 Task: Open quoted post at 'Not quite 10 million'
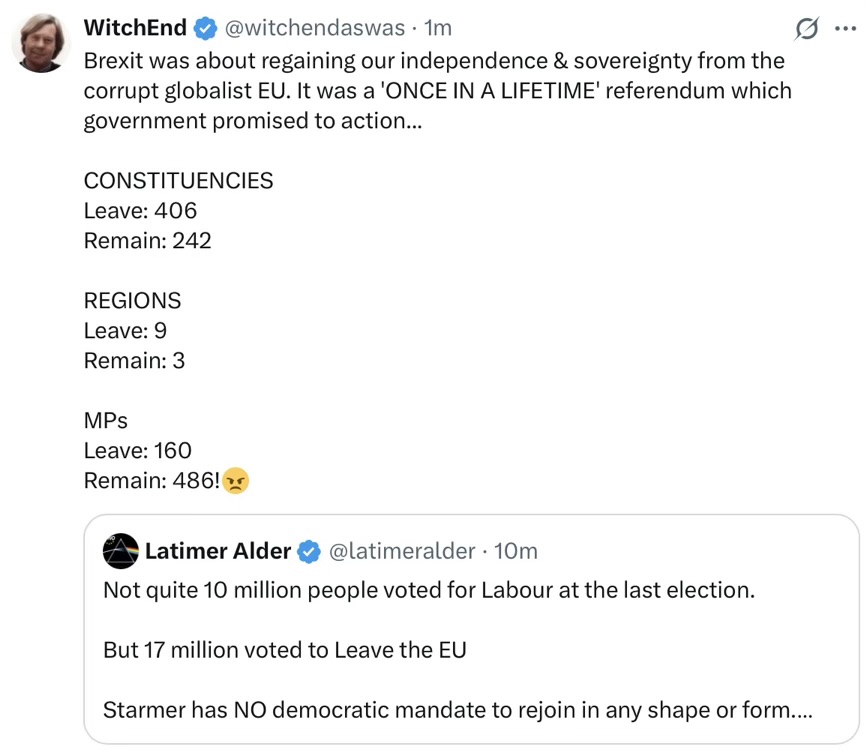point(429,590)
